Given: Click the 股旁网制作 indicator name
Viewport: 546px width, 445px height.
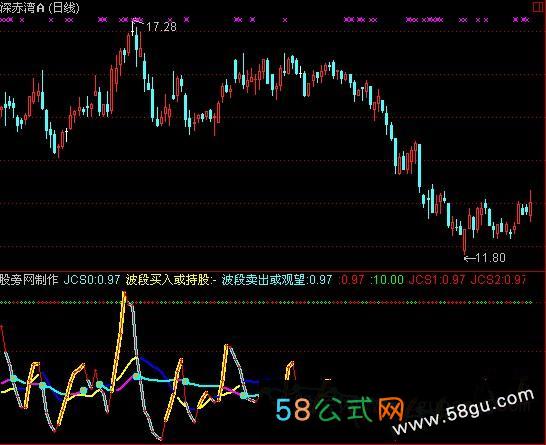Looking at the screenshot, I should [x=29, y=280].
